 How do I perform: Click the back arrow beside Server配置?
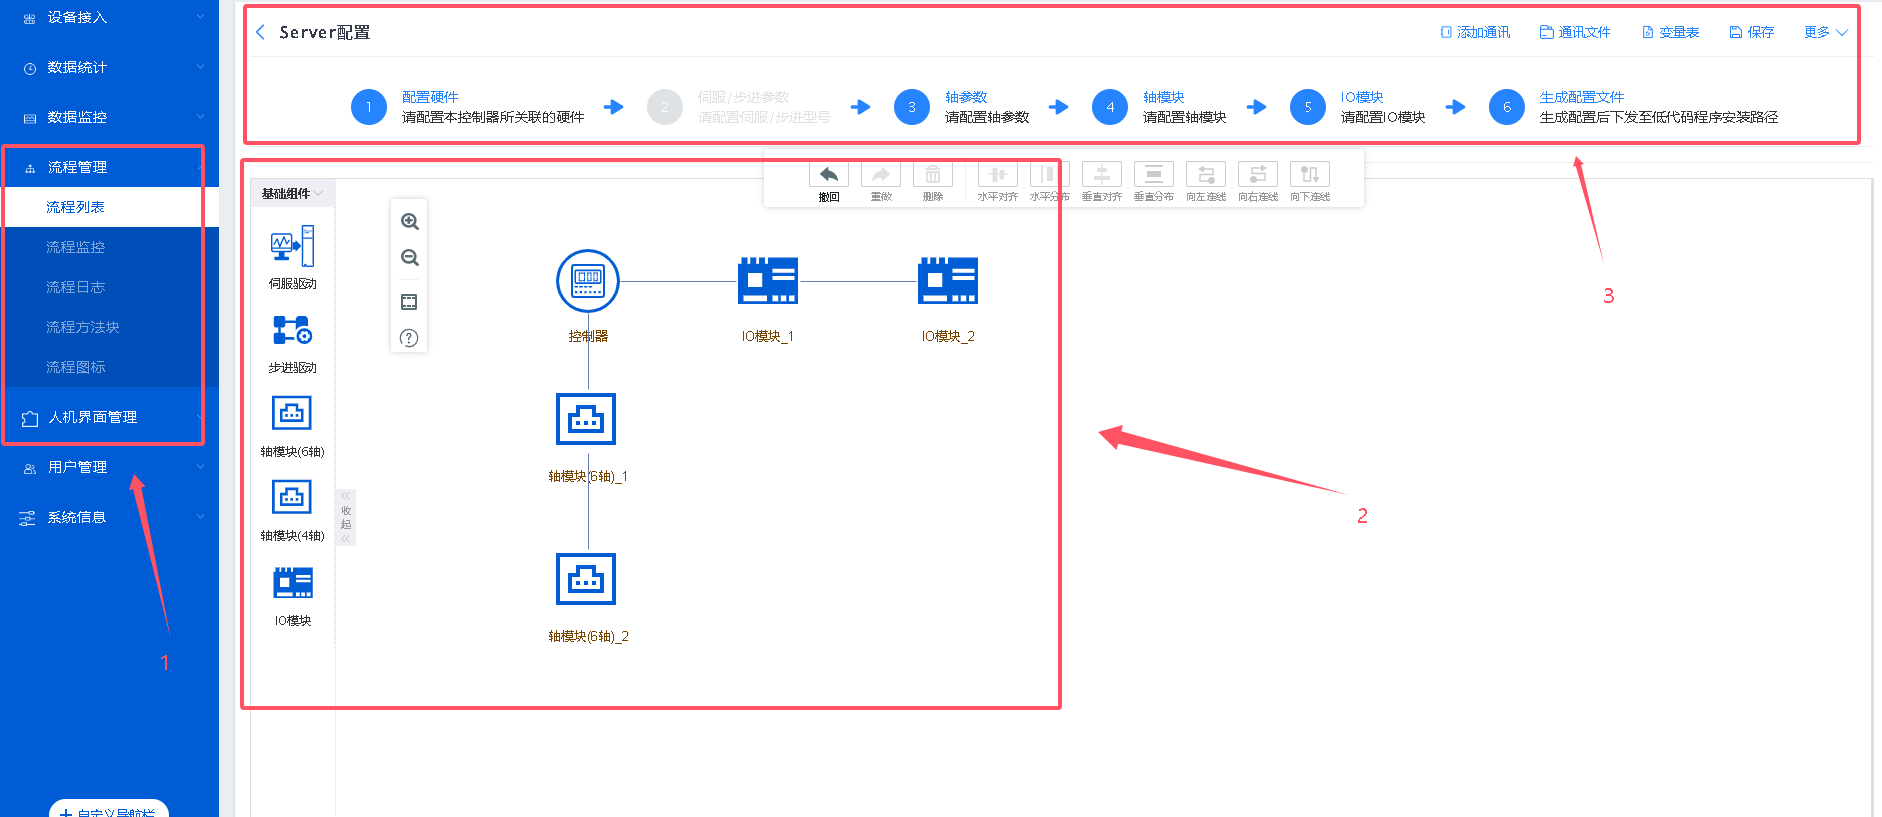click(x=261, y=32)
